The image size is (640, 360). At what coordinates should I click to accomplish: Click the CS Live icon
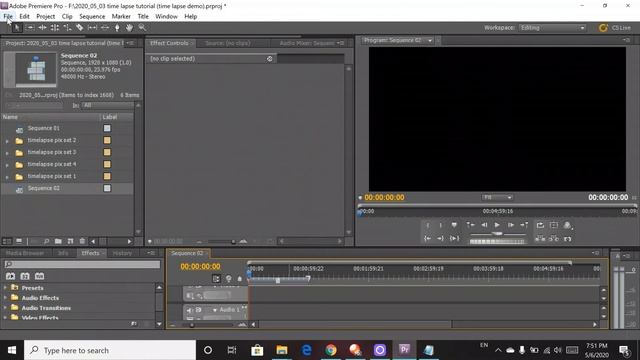[603, 28]
